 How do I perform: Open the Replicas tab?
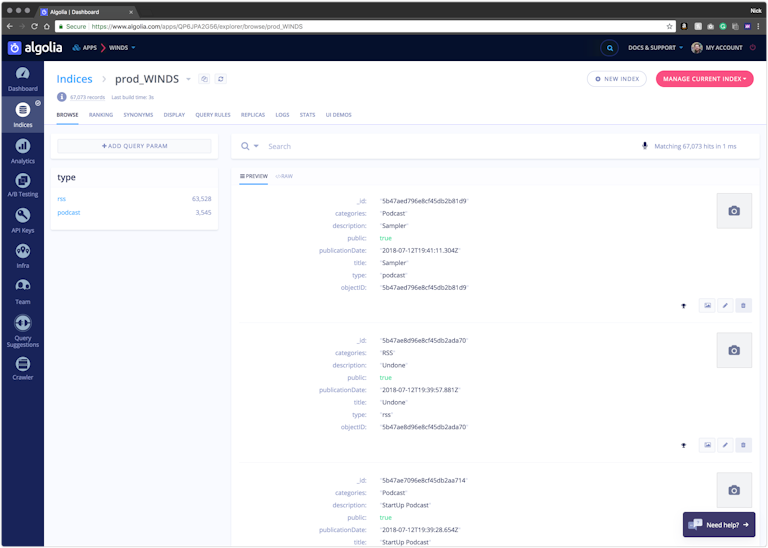(x=253, y=115)
